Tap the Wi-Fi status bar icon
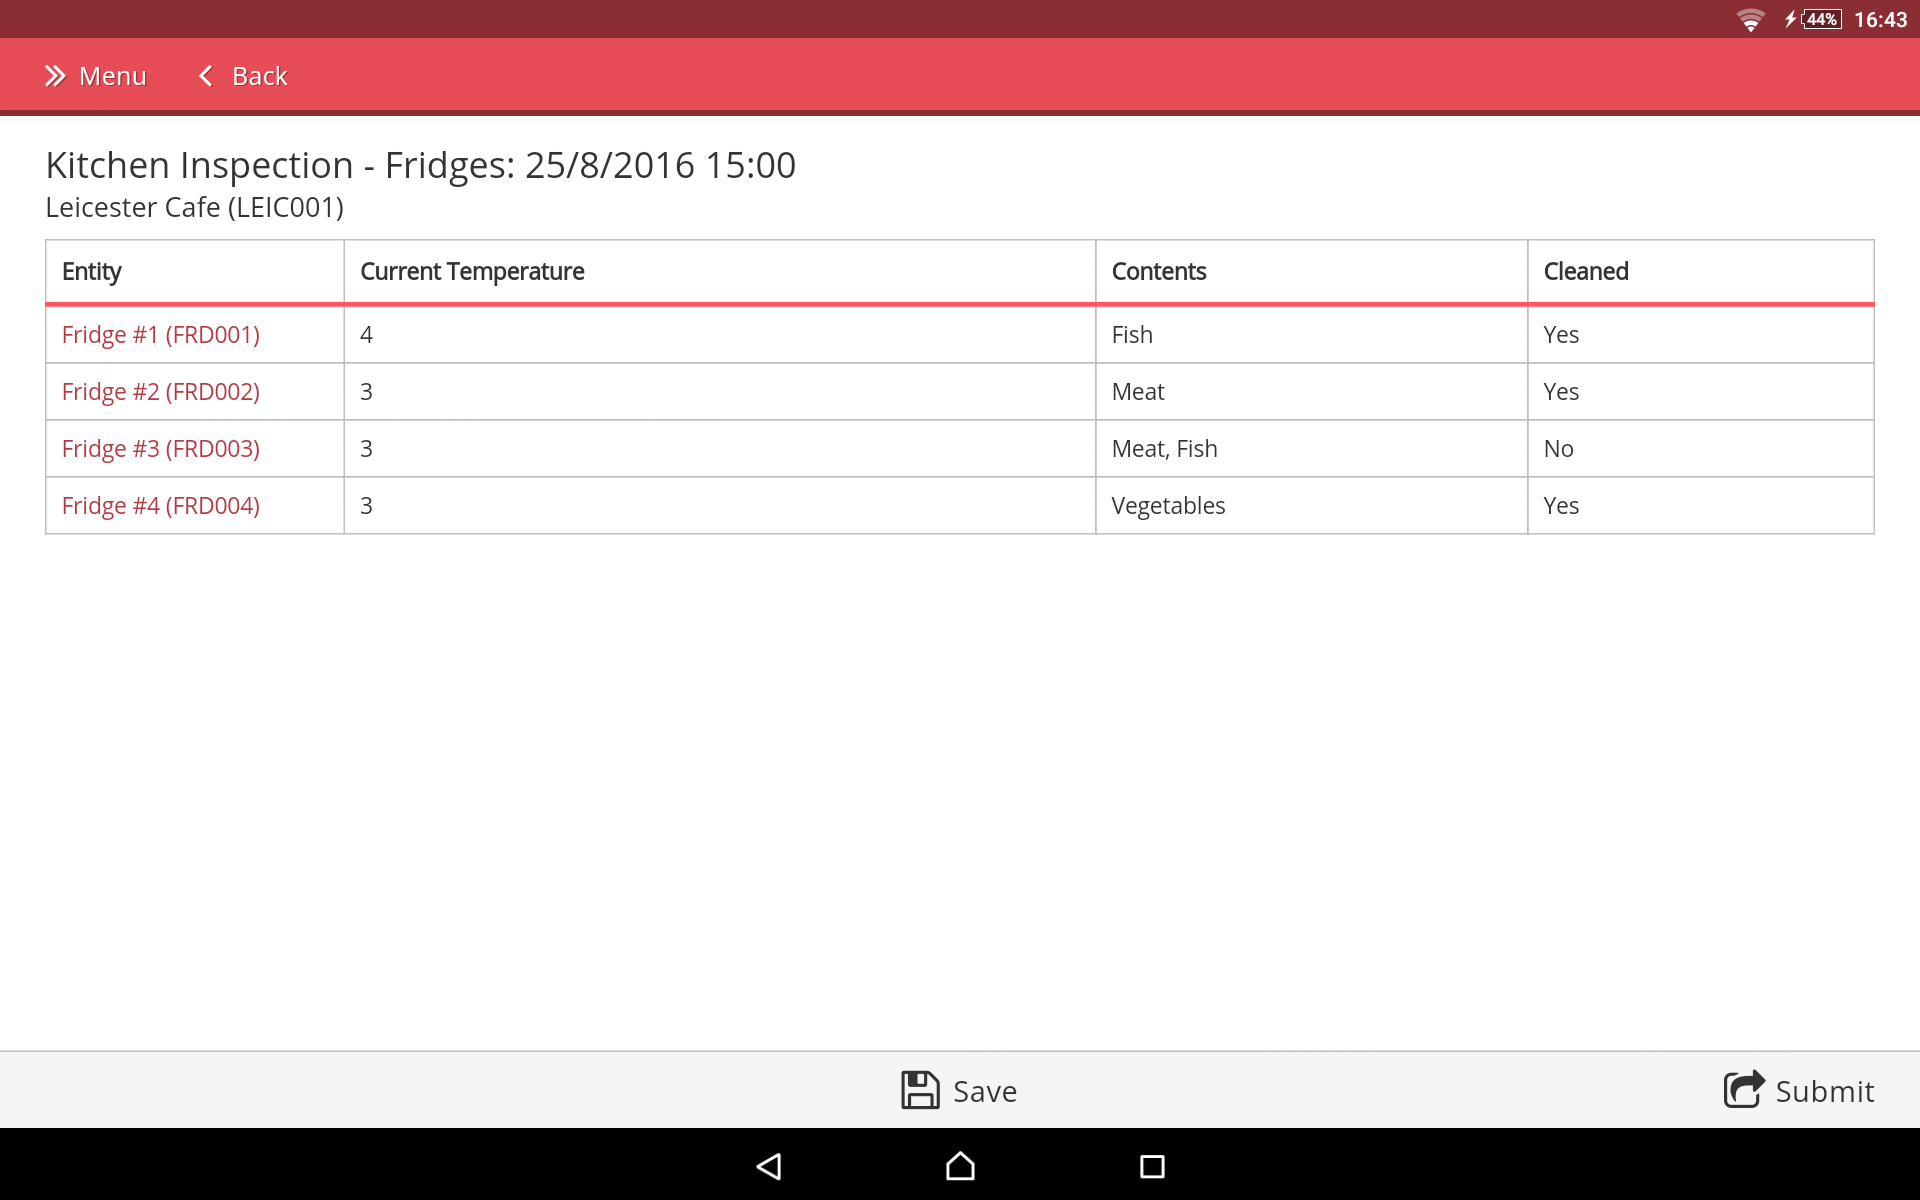 coord(1751,18)
